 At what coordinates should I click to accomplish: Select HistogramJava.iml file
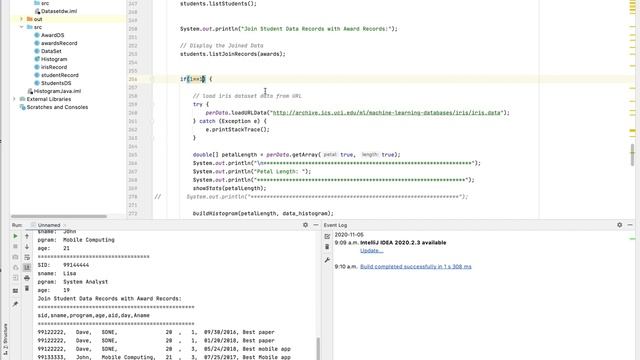coord(57,91)
